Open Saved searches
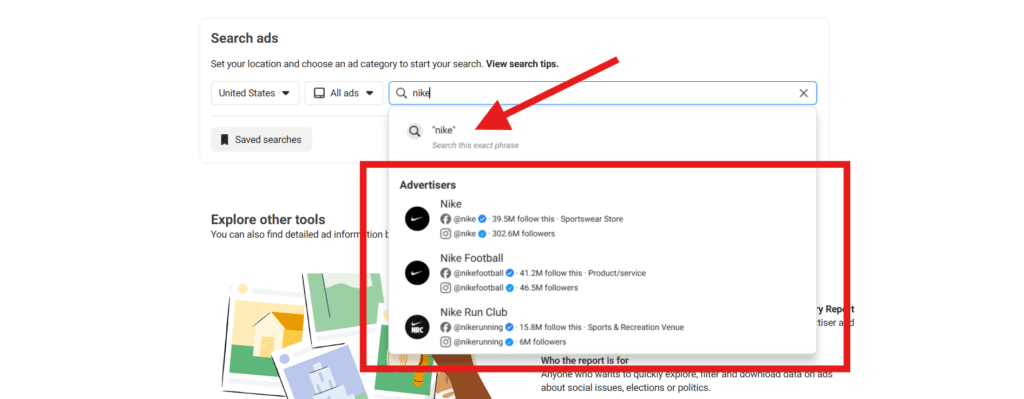The height and width of the screenshot is (399, 1024). point(261,140)
